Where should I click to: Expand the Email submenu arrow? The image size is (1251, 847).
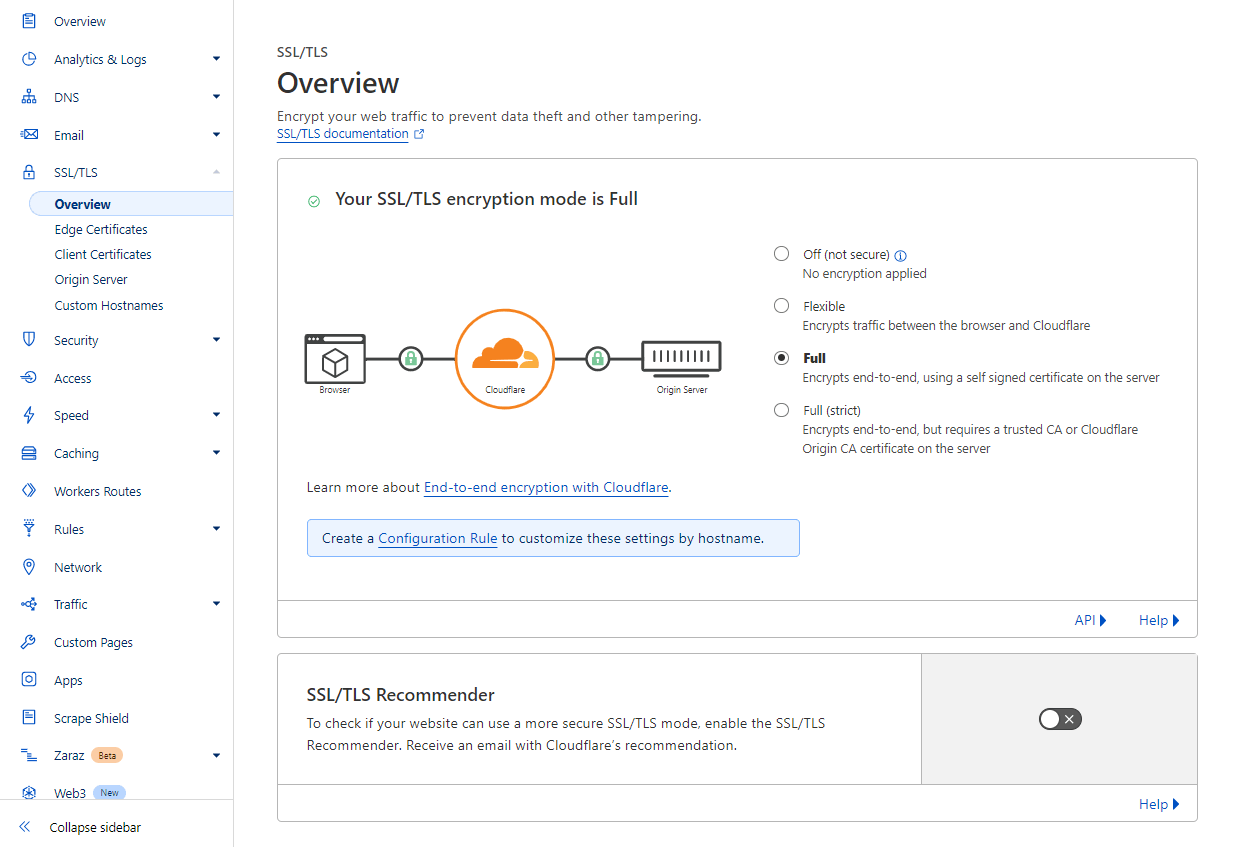[216, 135]
